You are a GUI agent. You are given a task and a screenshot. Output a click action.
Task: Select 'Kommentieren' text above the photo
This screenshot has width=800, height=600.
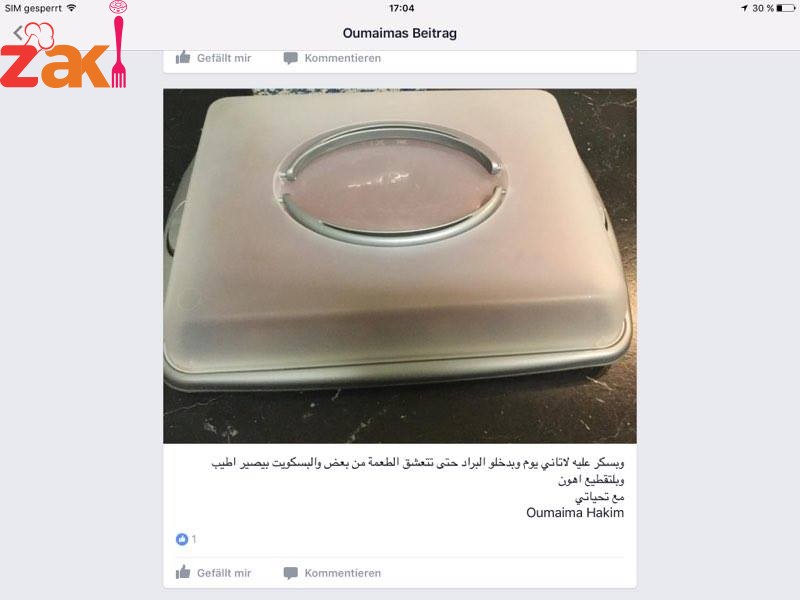[x=343, y=58]
